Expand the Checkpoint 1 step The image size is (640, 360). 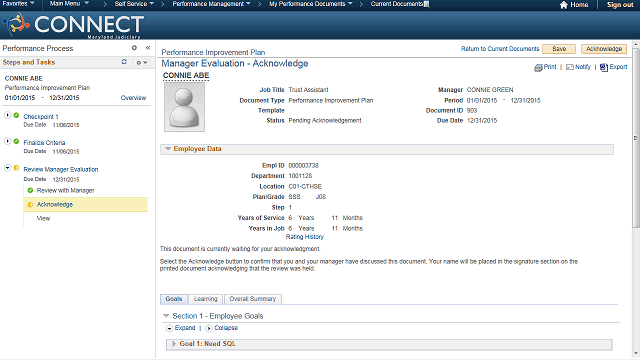(x=7, y=116)
